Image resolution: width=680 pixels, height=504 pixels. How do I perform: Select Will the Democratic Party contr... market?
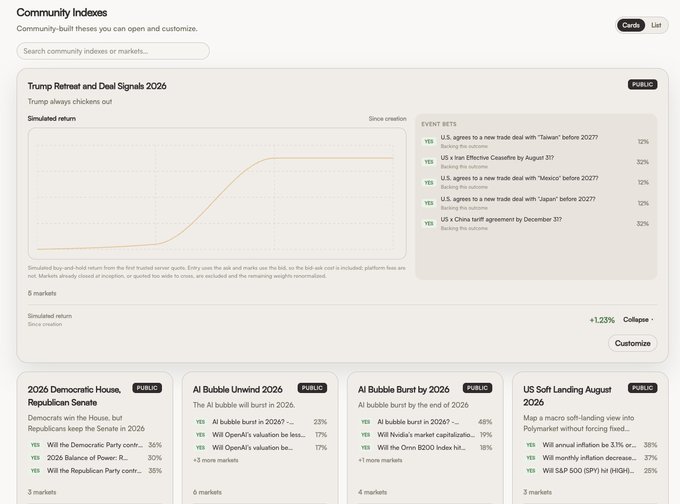pos(95,445)
